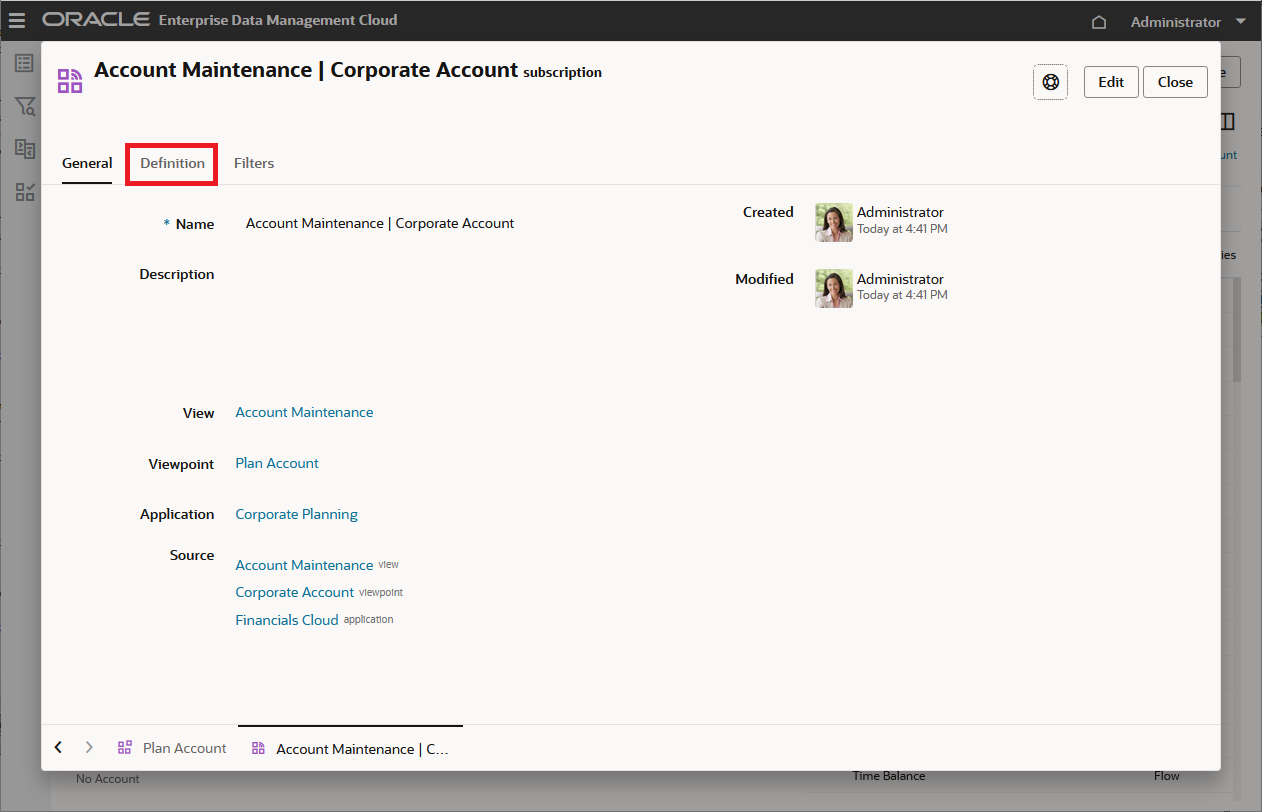Click the Oracle logo in header
The image size is (1262, 812).
pos(96,20)
